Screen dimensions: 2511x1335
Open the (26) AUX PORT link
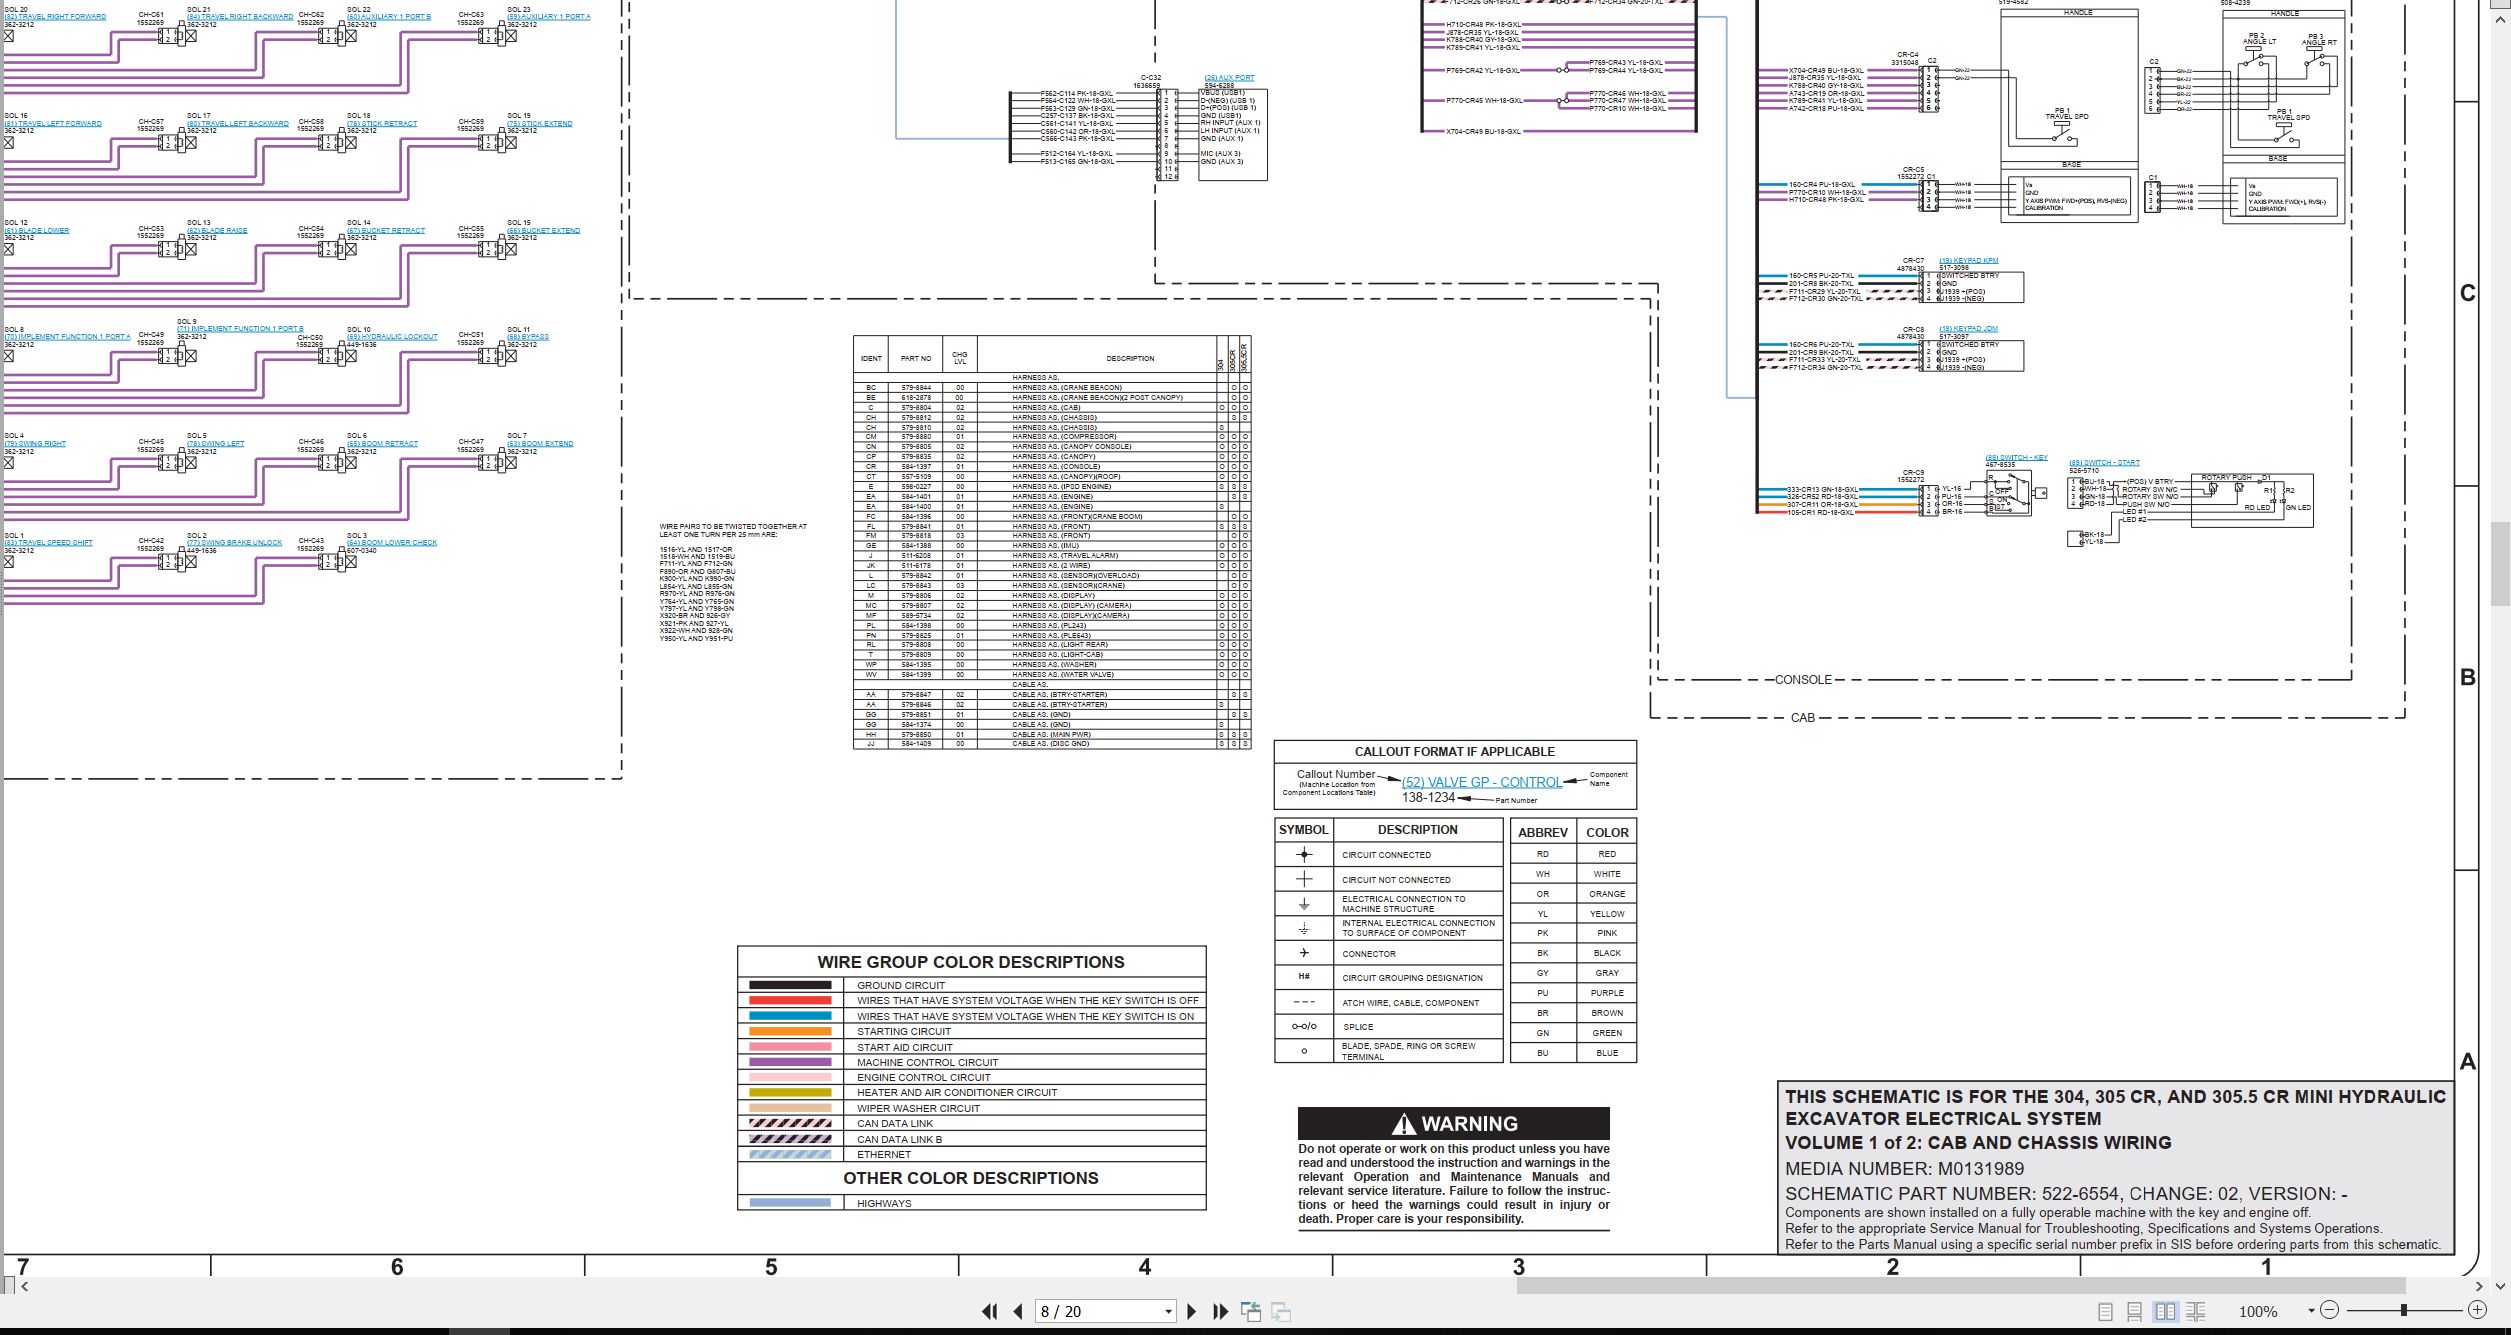click(x=1229, y=78)
